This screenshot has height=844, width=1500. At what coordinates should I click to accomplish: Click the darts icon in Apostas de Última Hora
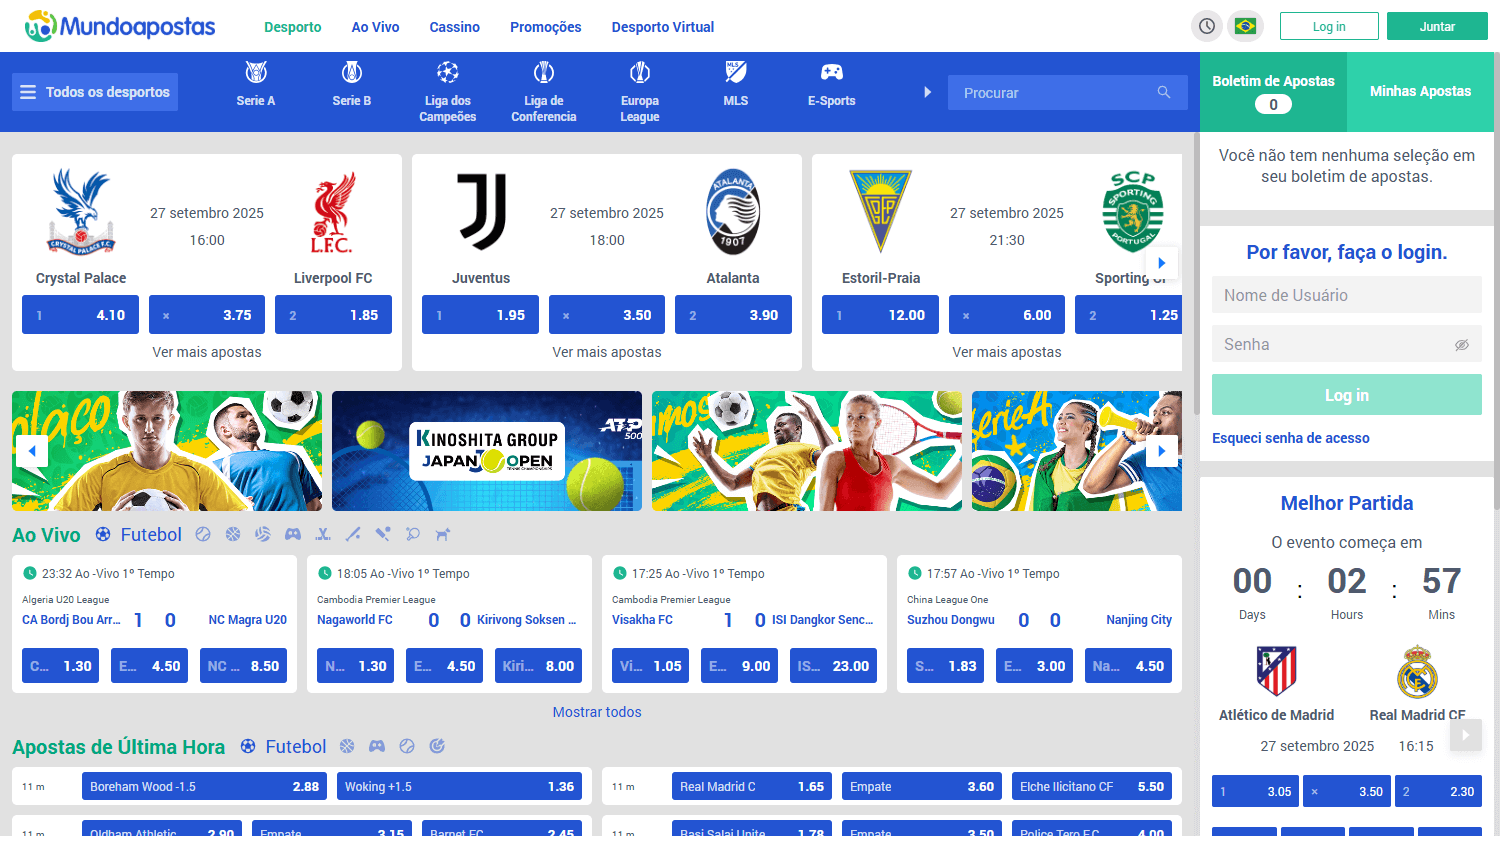pyautogui.click(x=437, y=746)
